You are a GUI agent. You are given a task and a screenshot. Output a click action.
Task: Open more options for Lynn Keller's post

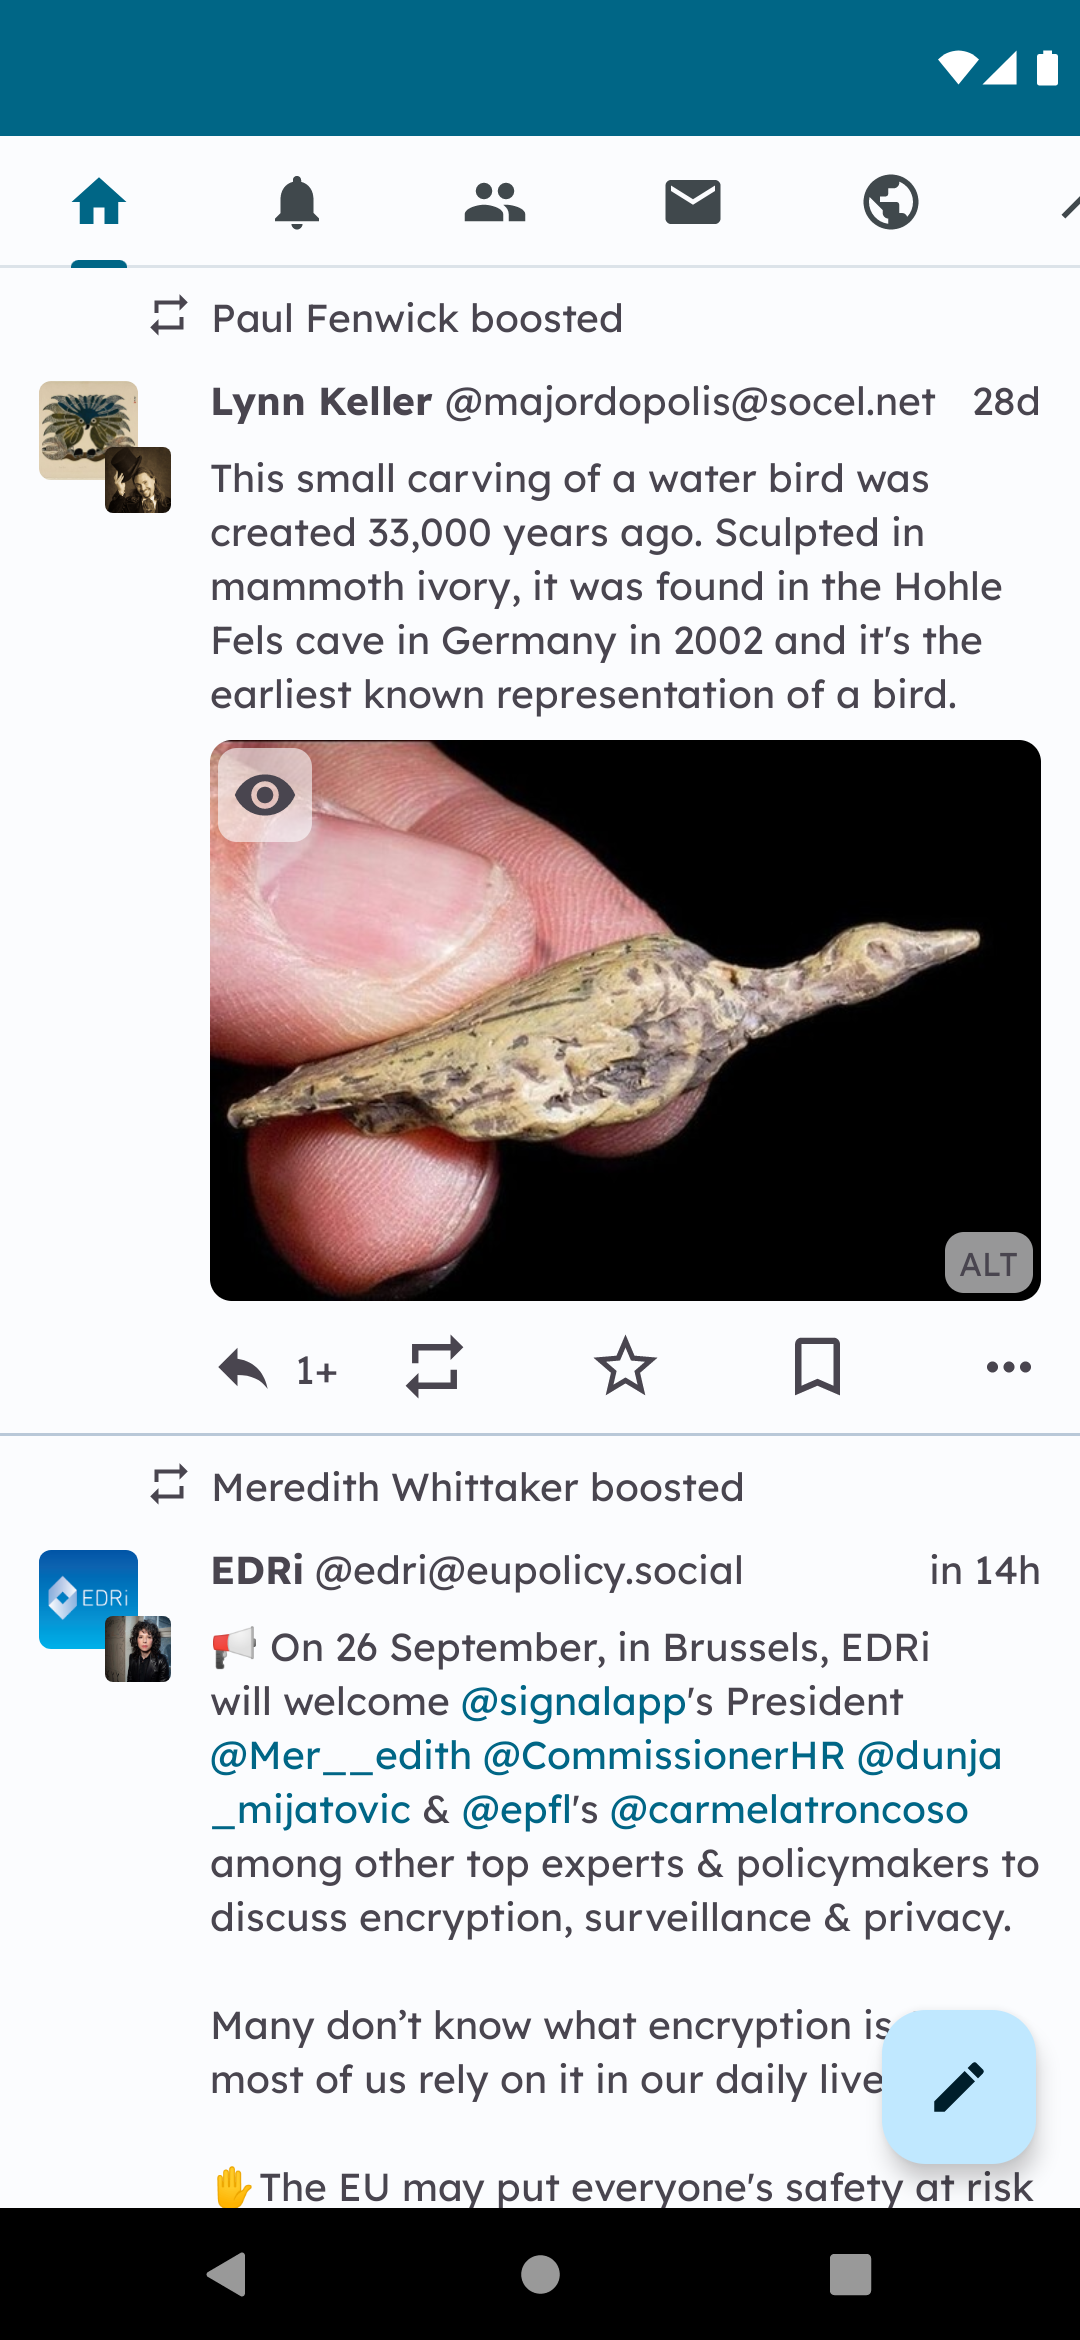tap(1008, 1366)
